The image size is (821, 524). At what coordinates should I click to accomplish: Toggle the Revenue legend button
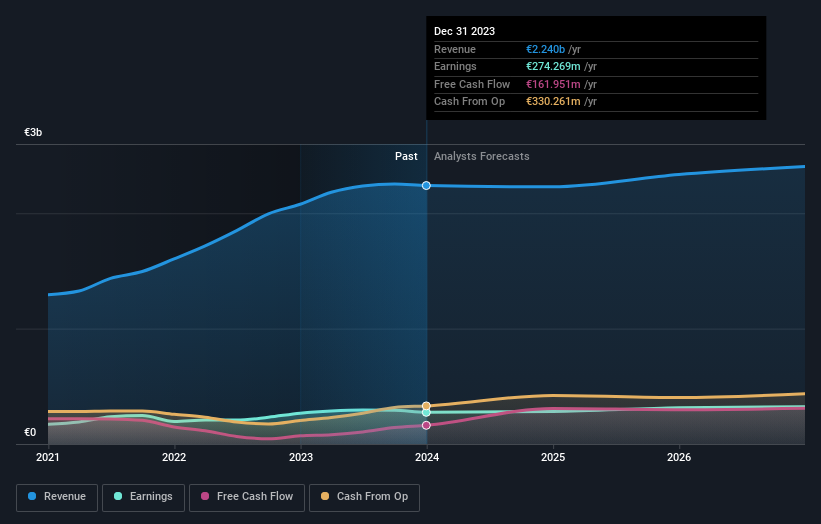(x=57, y=497)
